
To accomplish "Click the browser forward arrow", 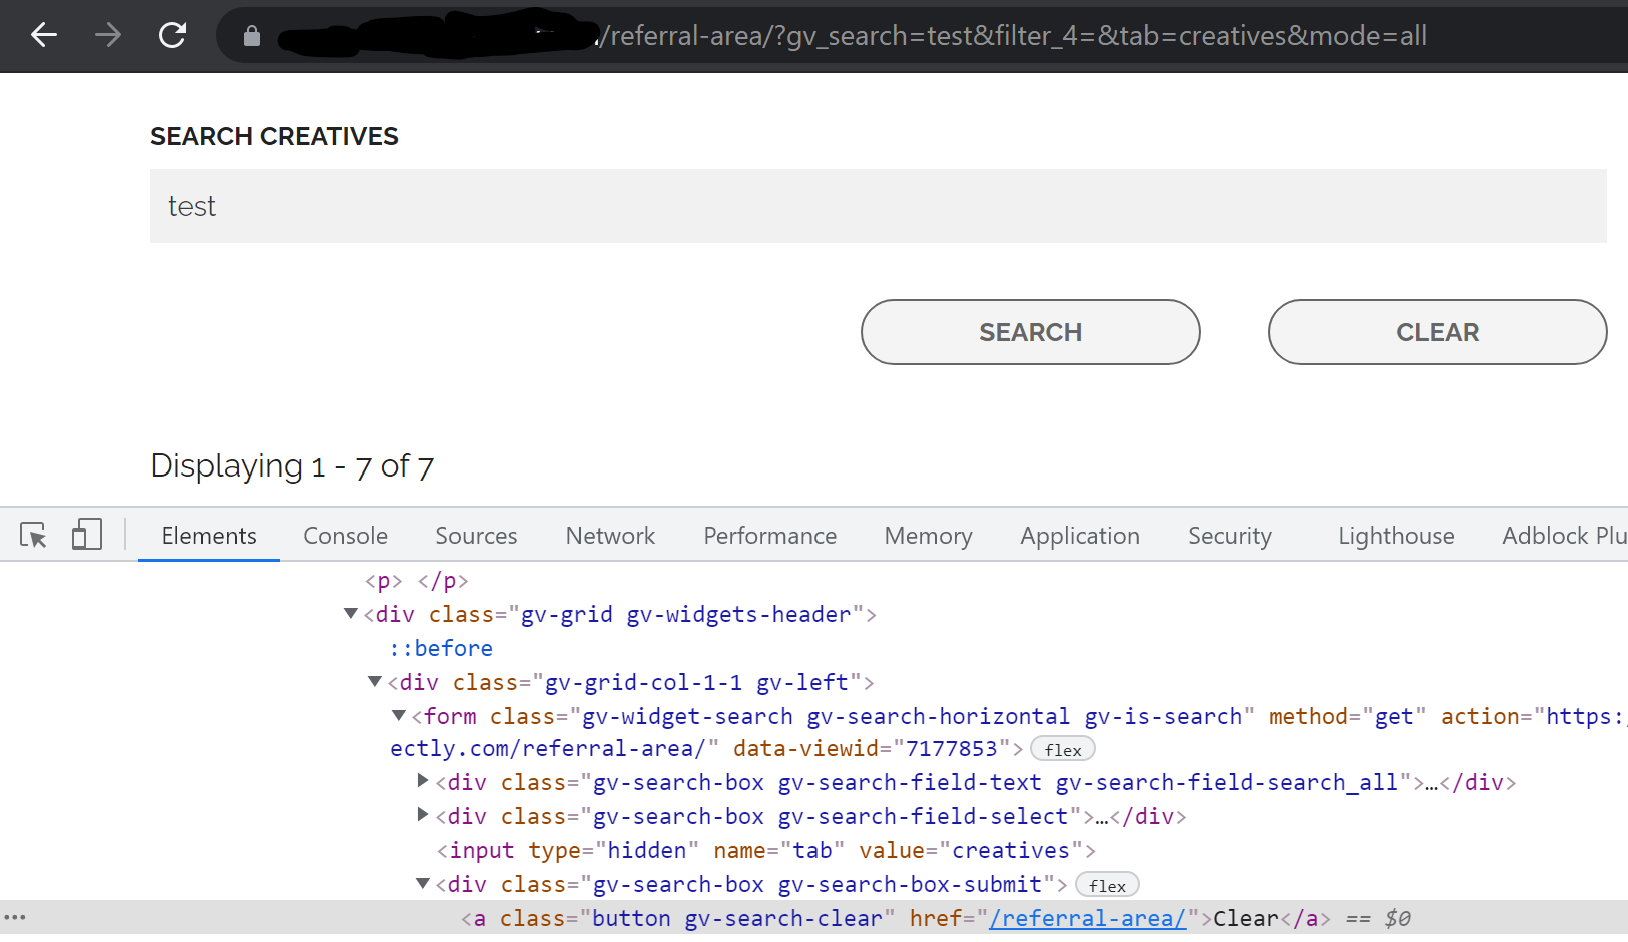I will point(107,35).
